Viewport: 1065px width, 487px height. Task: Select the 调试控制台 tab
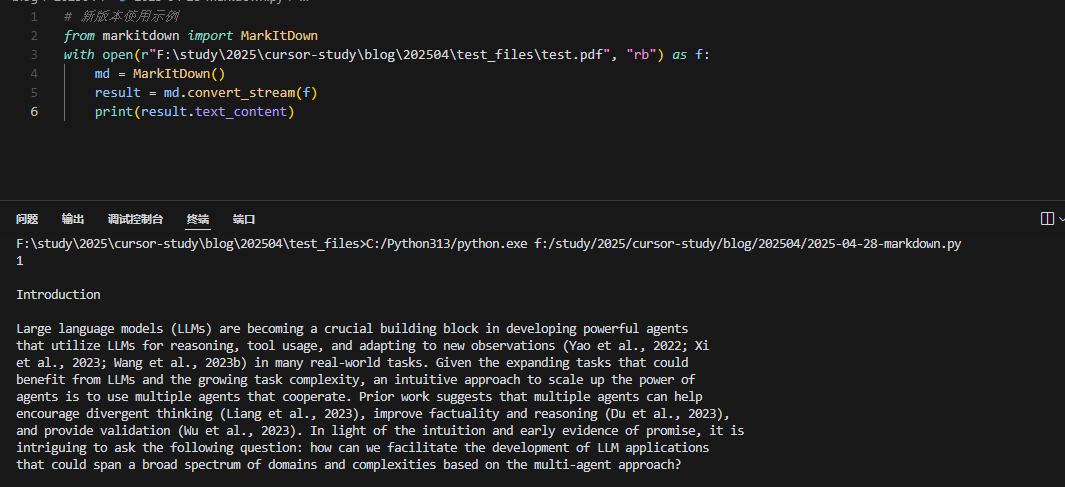[x=135, y=219]
